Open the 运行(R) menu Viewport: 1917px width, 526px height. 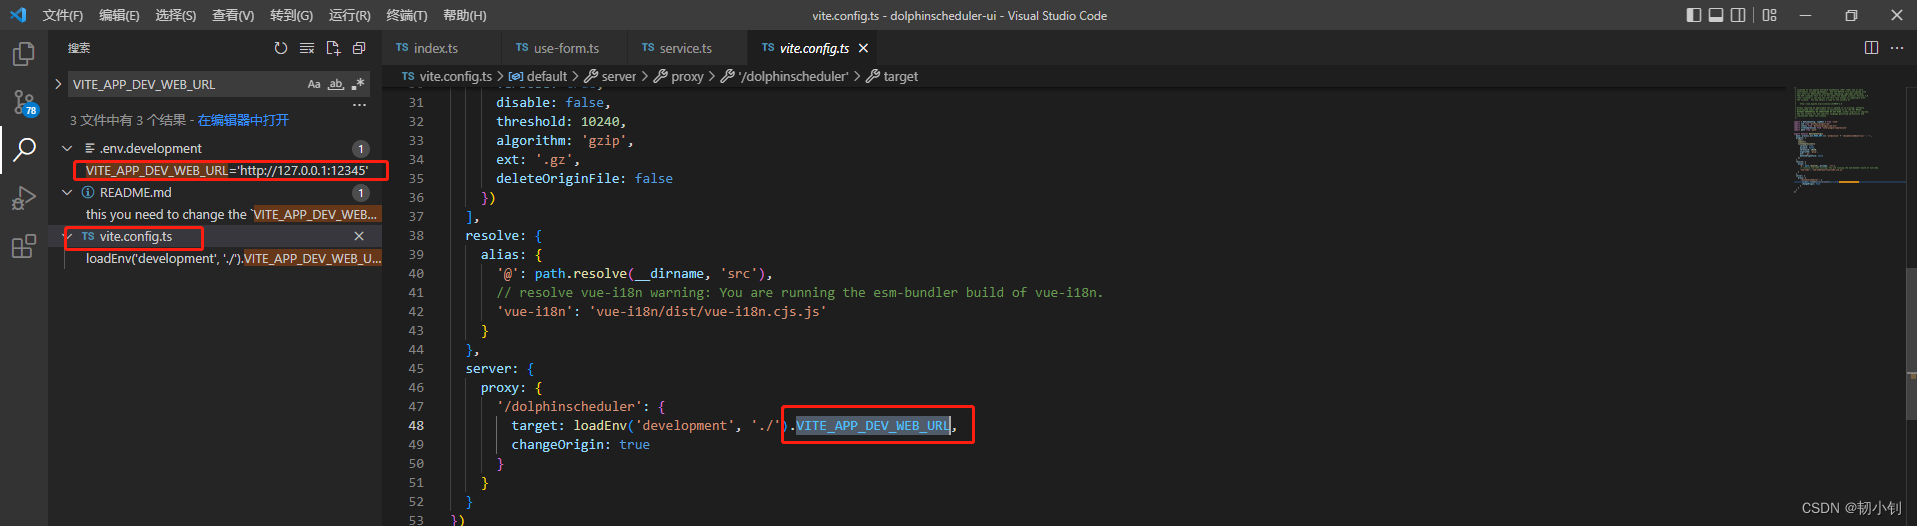(349, 15)
